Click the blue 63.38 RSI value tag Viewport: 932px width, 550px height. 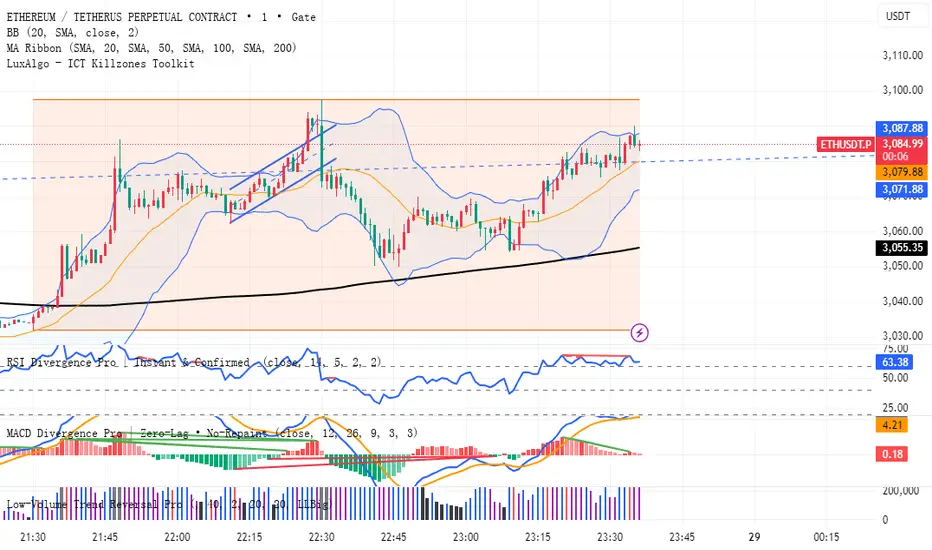(890, 362)
